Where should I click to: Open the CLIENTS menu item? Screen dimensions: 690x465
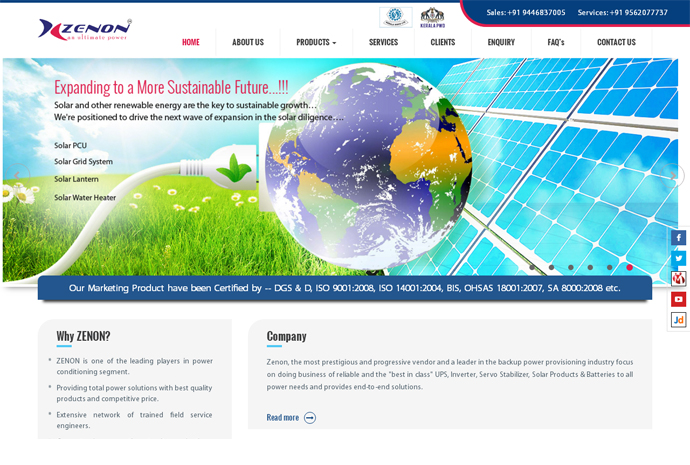443,42
